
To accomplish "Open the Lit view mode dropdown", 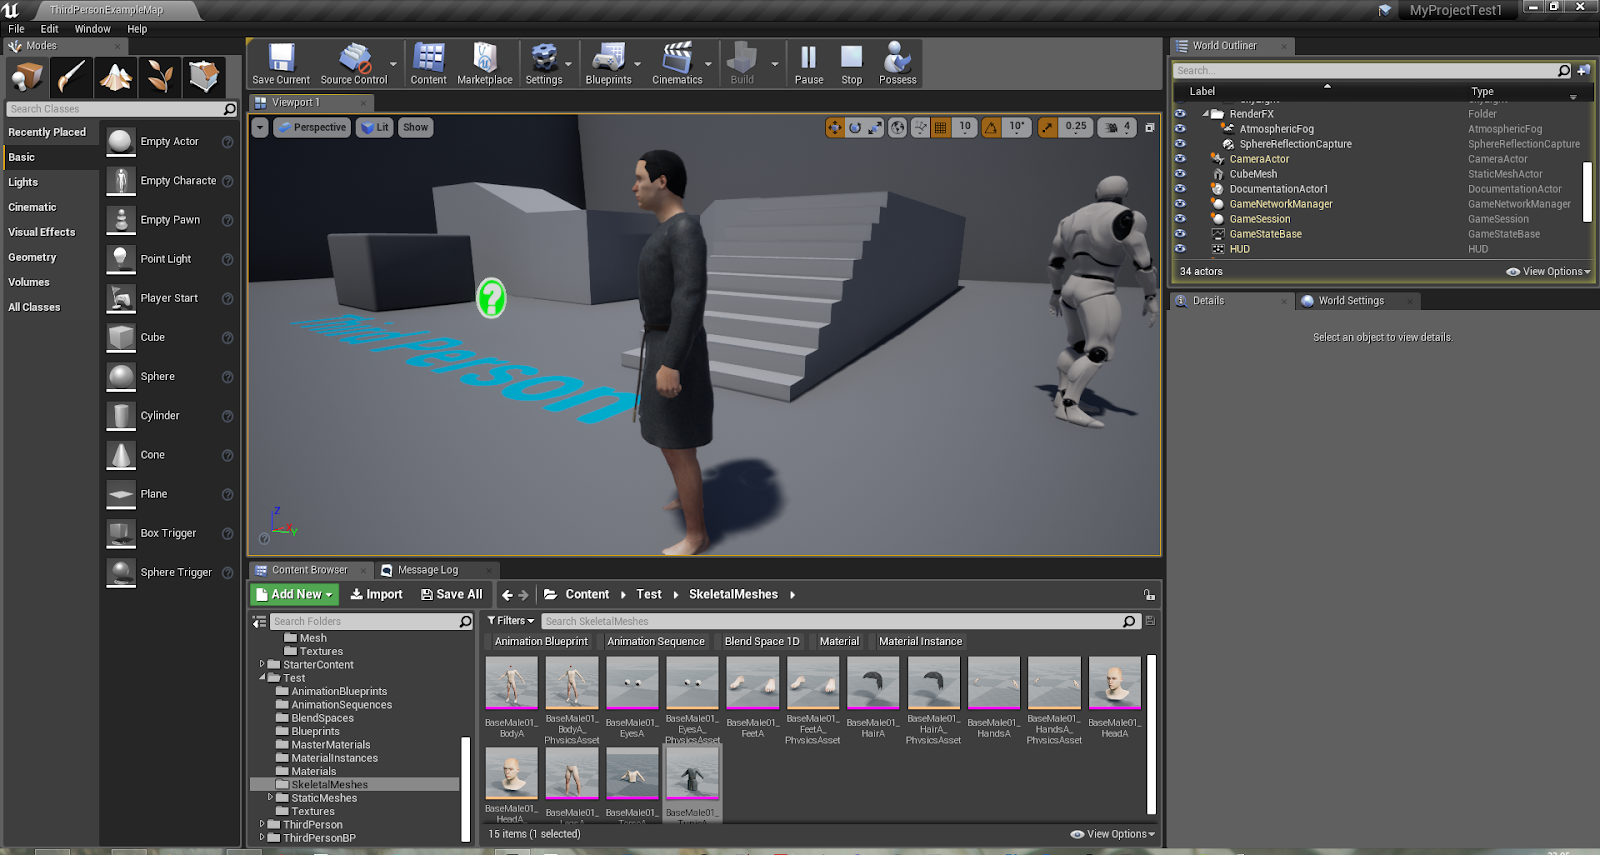I will (375, 127).
